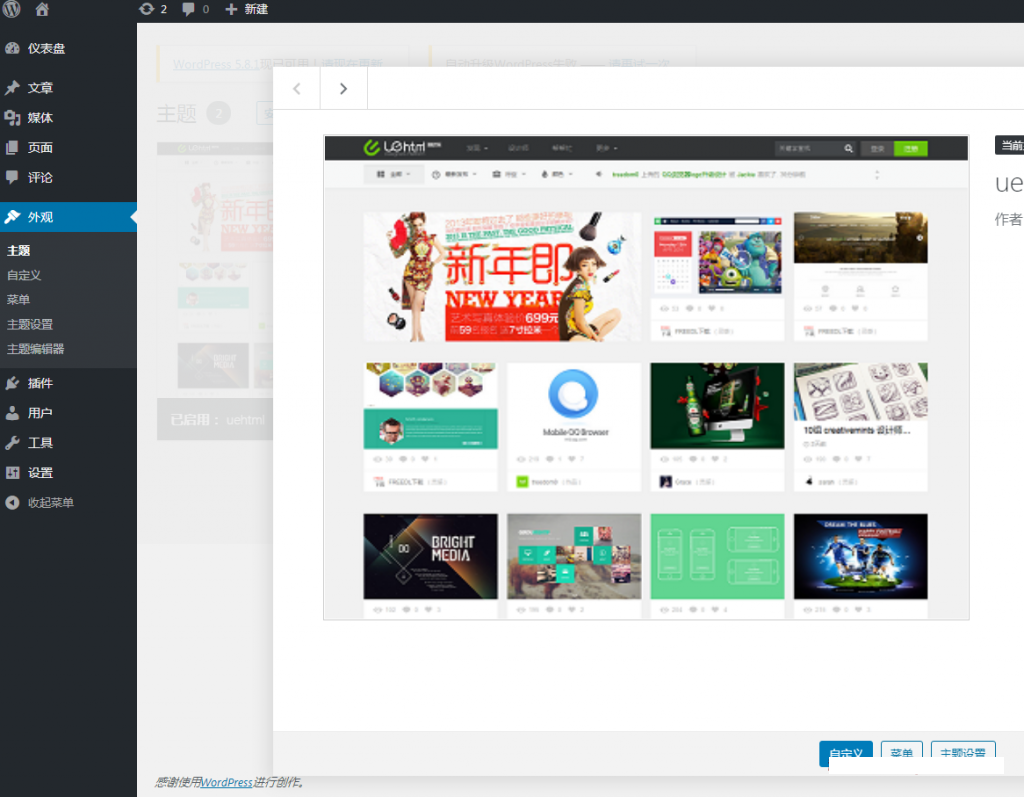Open 工具 tools in the sidebar
Screen dimensions: 1024x797
(40, 443)
